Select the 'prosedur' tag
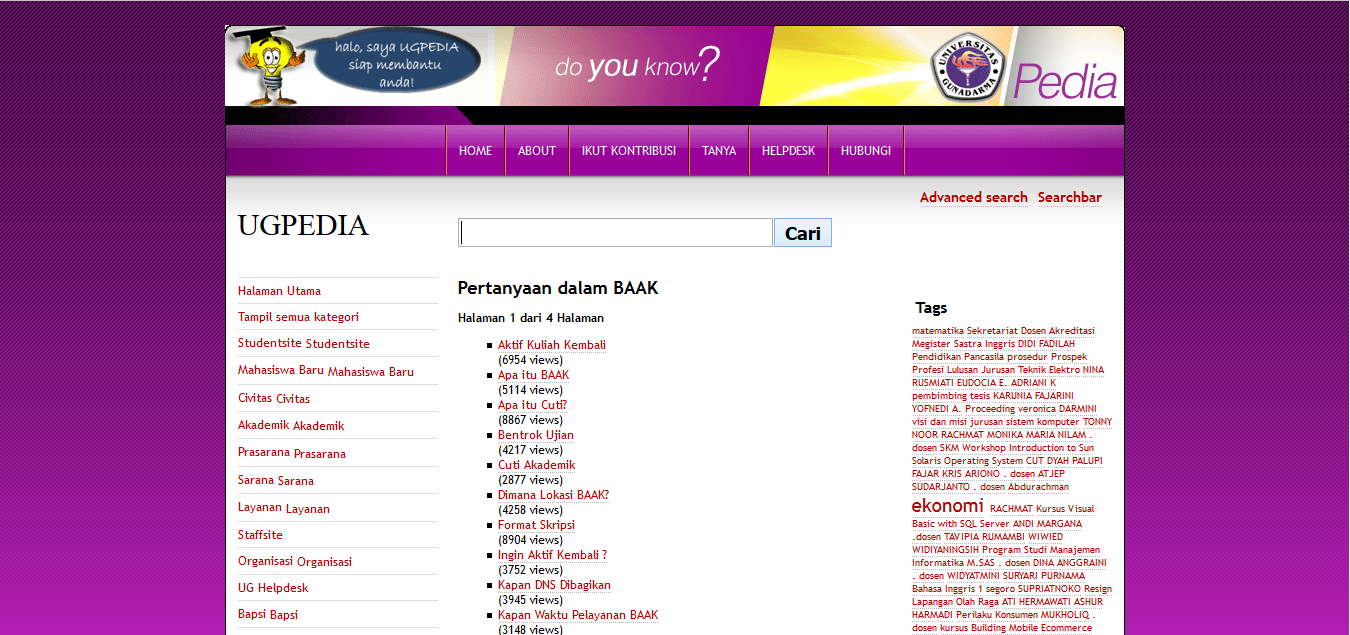 click(1027, 357)
